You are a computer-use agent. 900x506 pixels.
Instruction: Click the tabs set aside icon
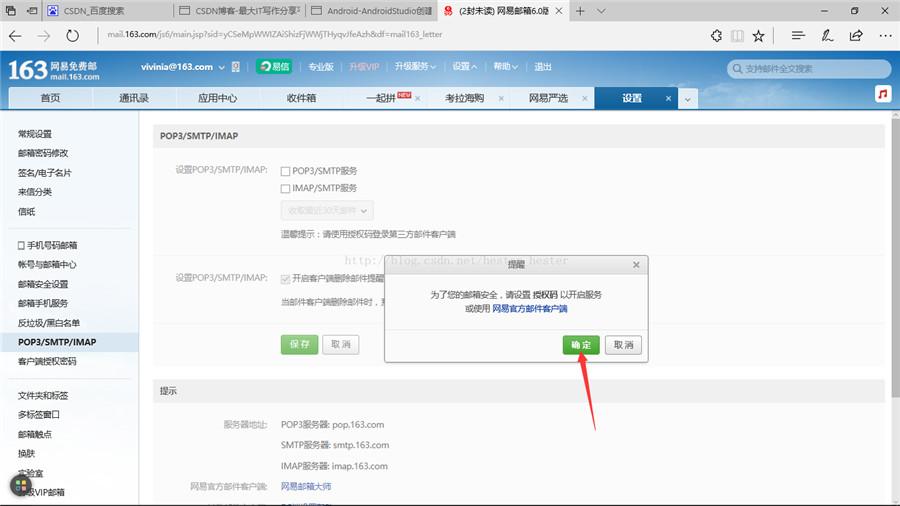(x=11, y=10)
